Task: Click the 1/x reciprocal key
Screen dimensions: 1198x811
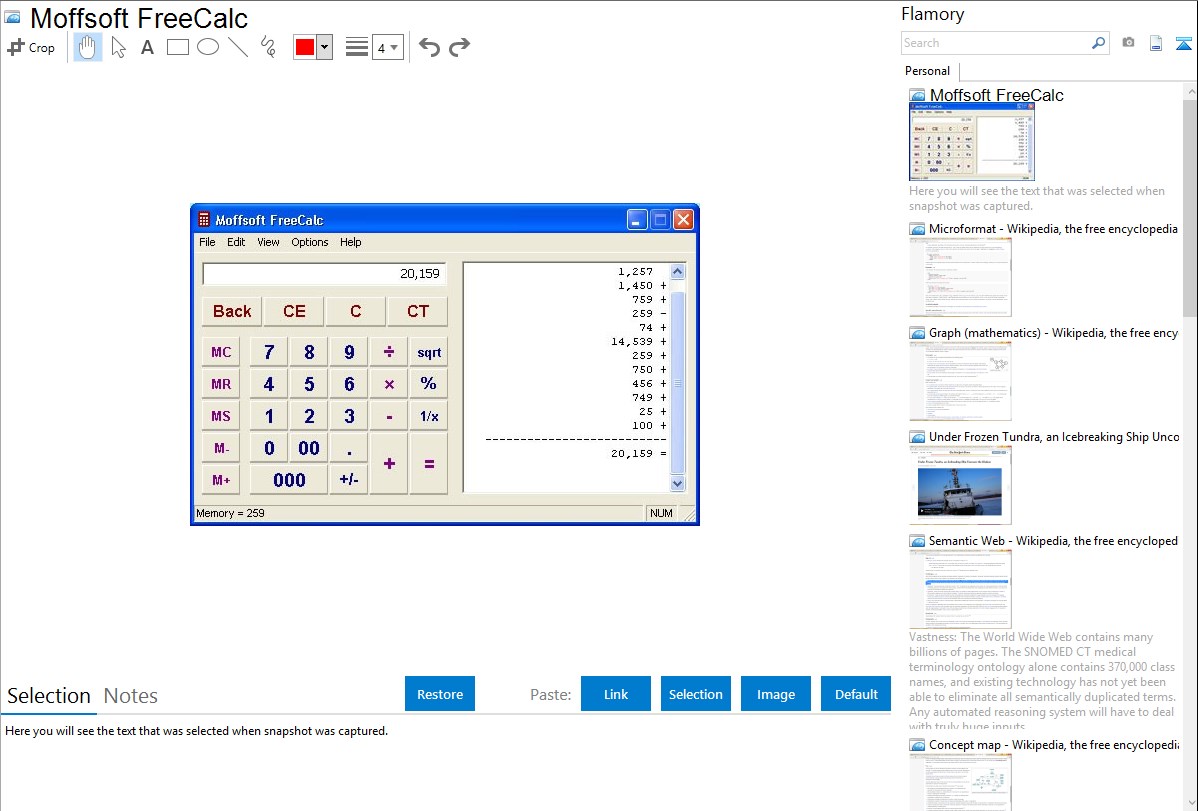Action: tap(429, 417)
